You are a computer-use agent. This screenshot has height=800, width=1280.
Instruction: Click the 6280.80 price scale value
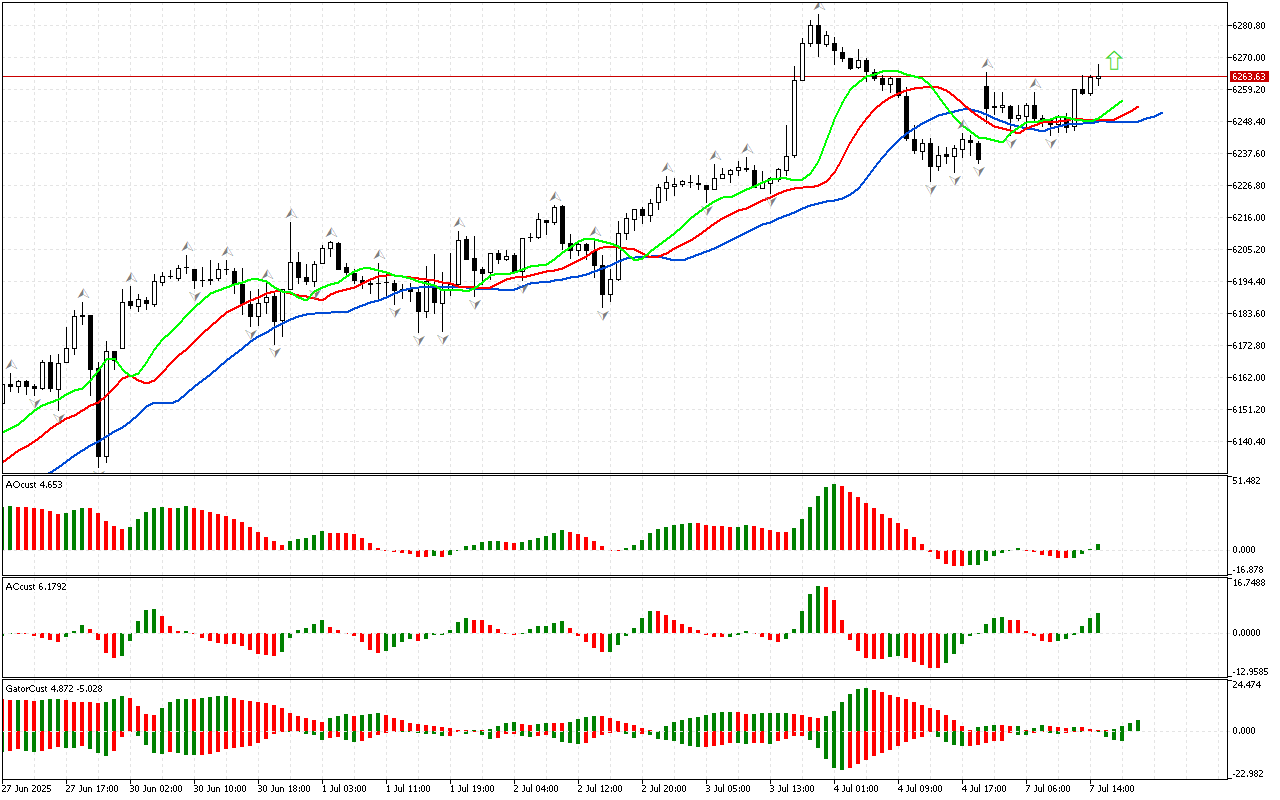tap(1247, 25)
